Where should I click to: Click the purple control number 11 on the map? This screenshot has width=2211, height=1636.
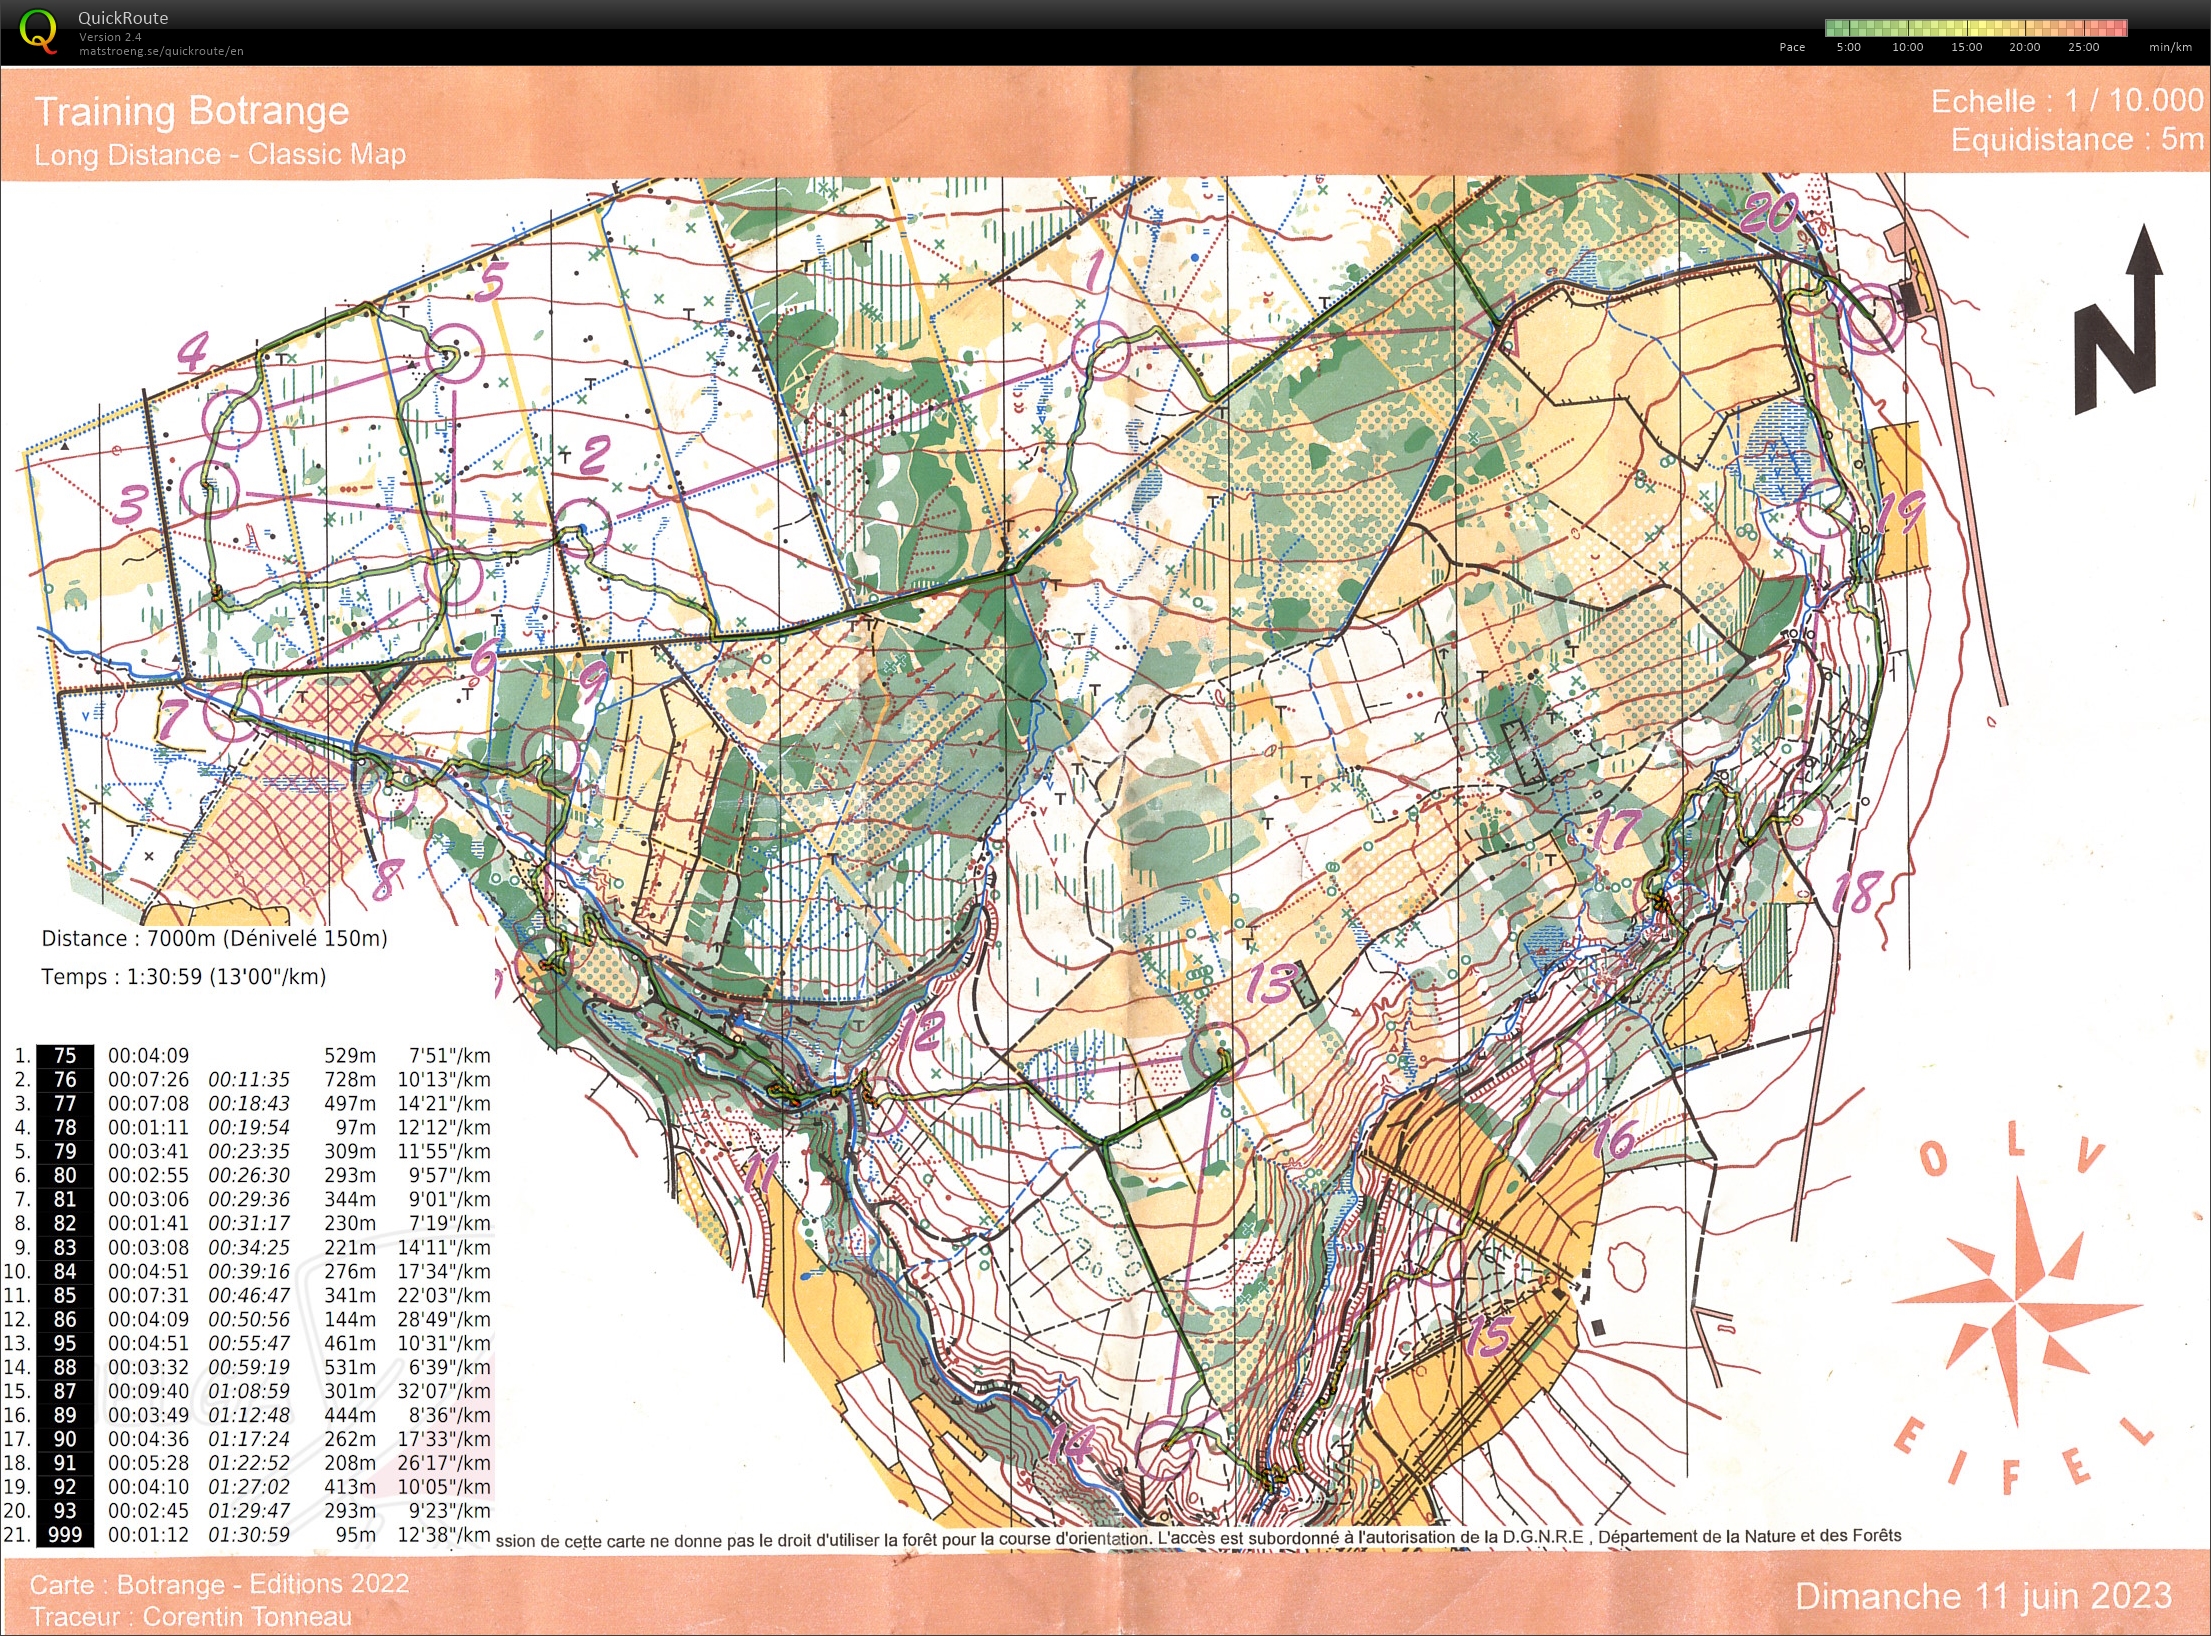(x=762, y=1172)
